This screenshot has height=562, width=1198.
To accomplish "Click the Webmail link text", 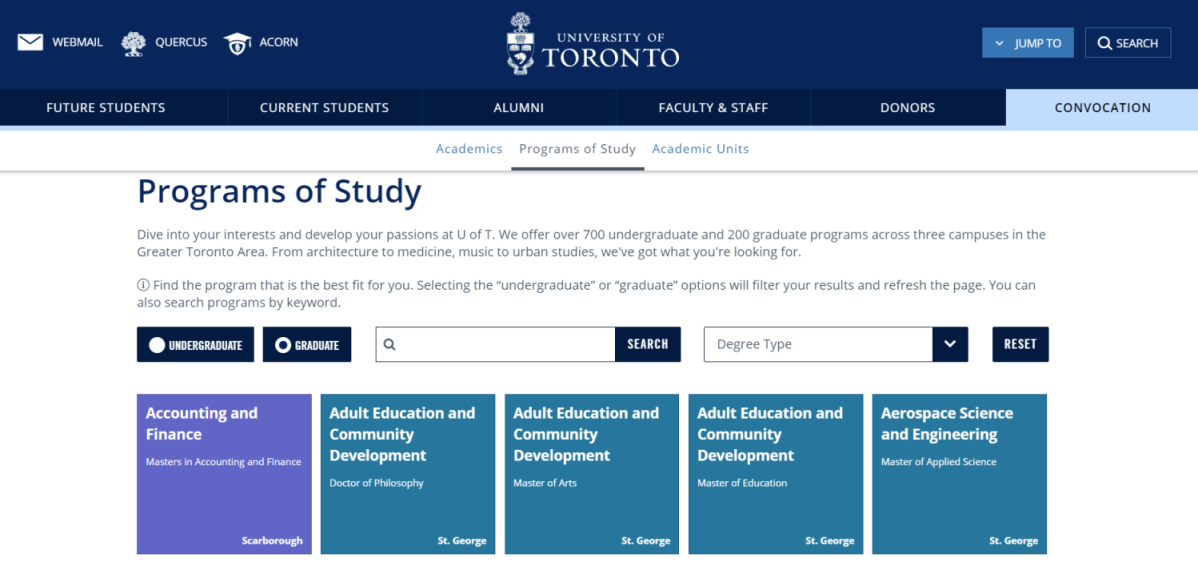I will coord(77,43).
